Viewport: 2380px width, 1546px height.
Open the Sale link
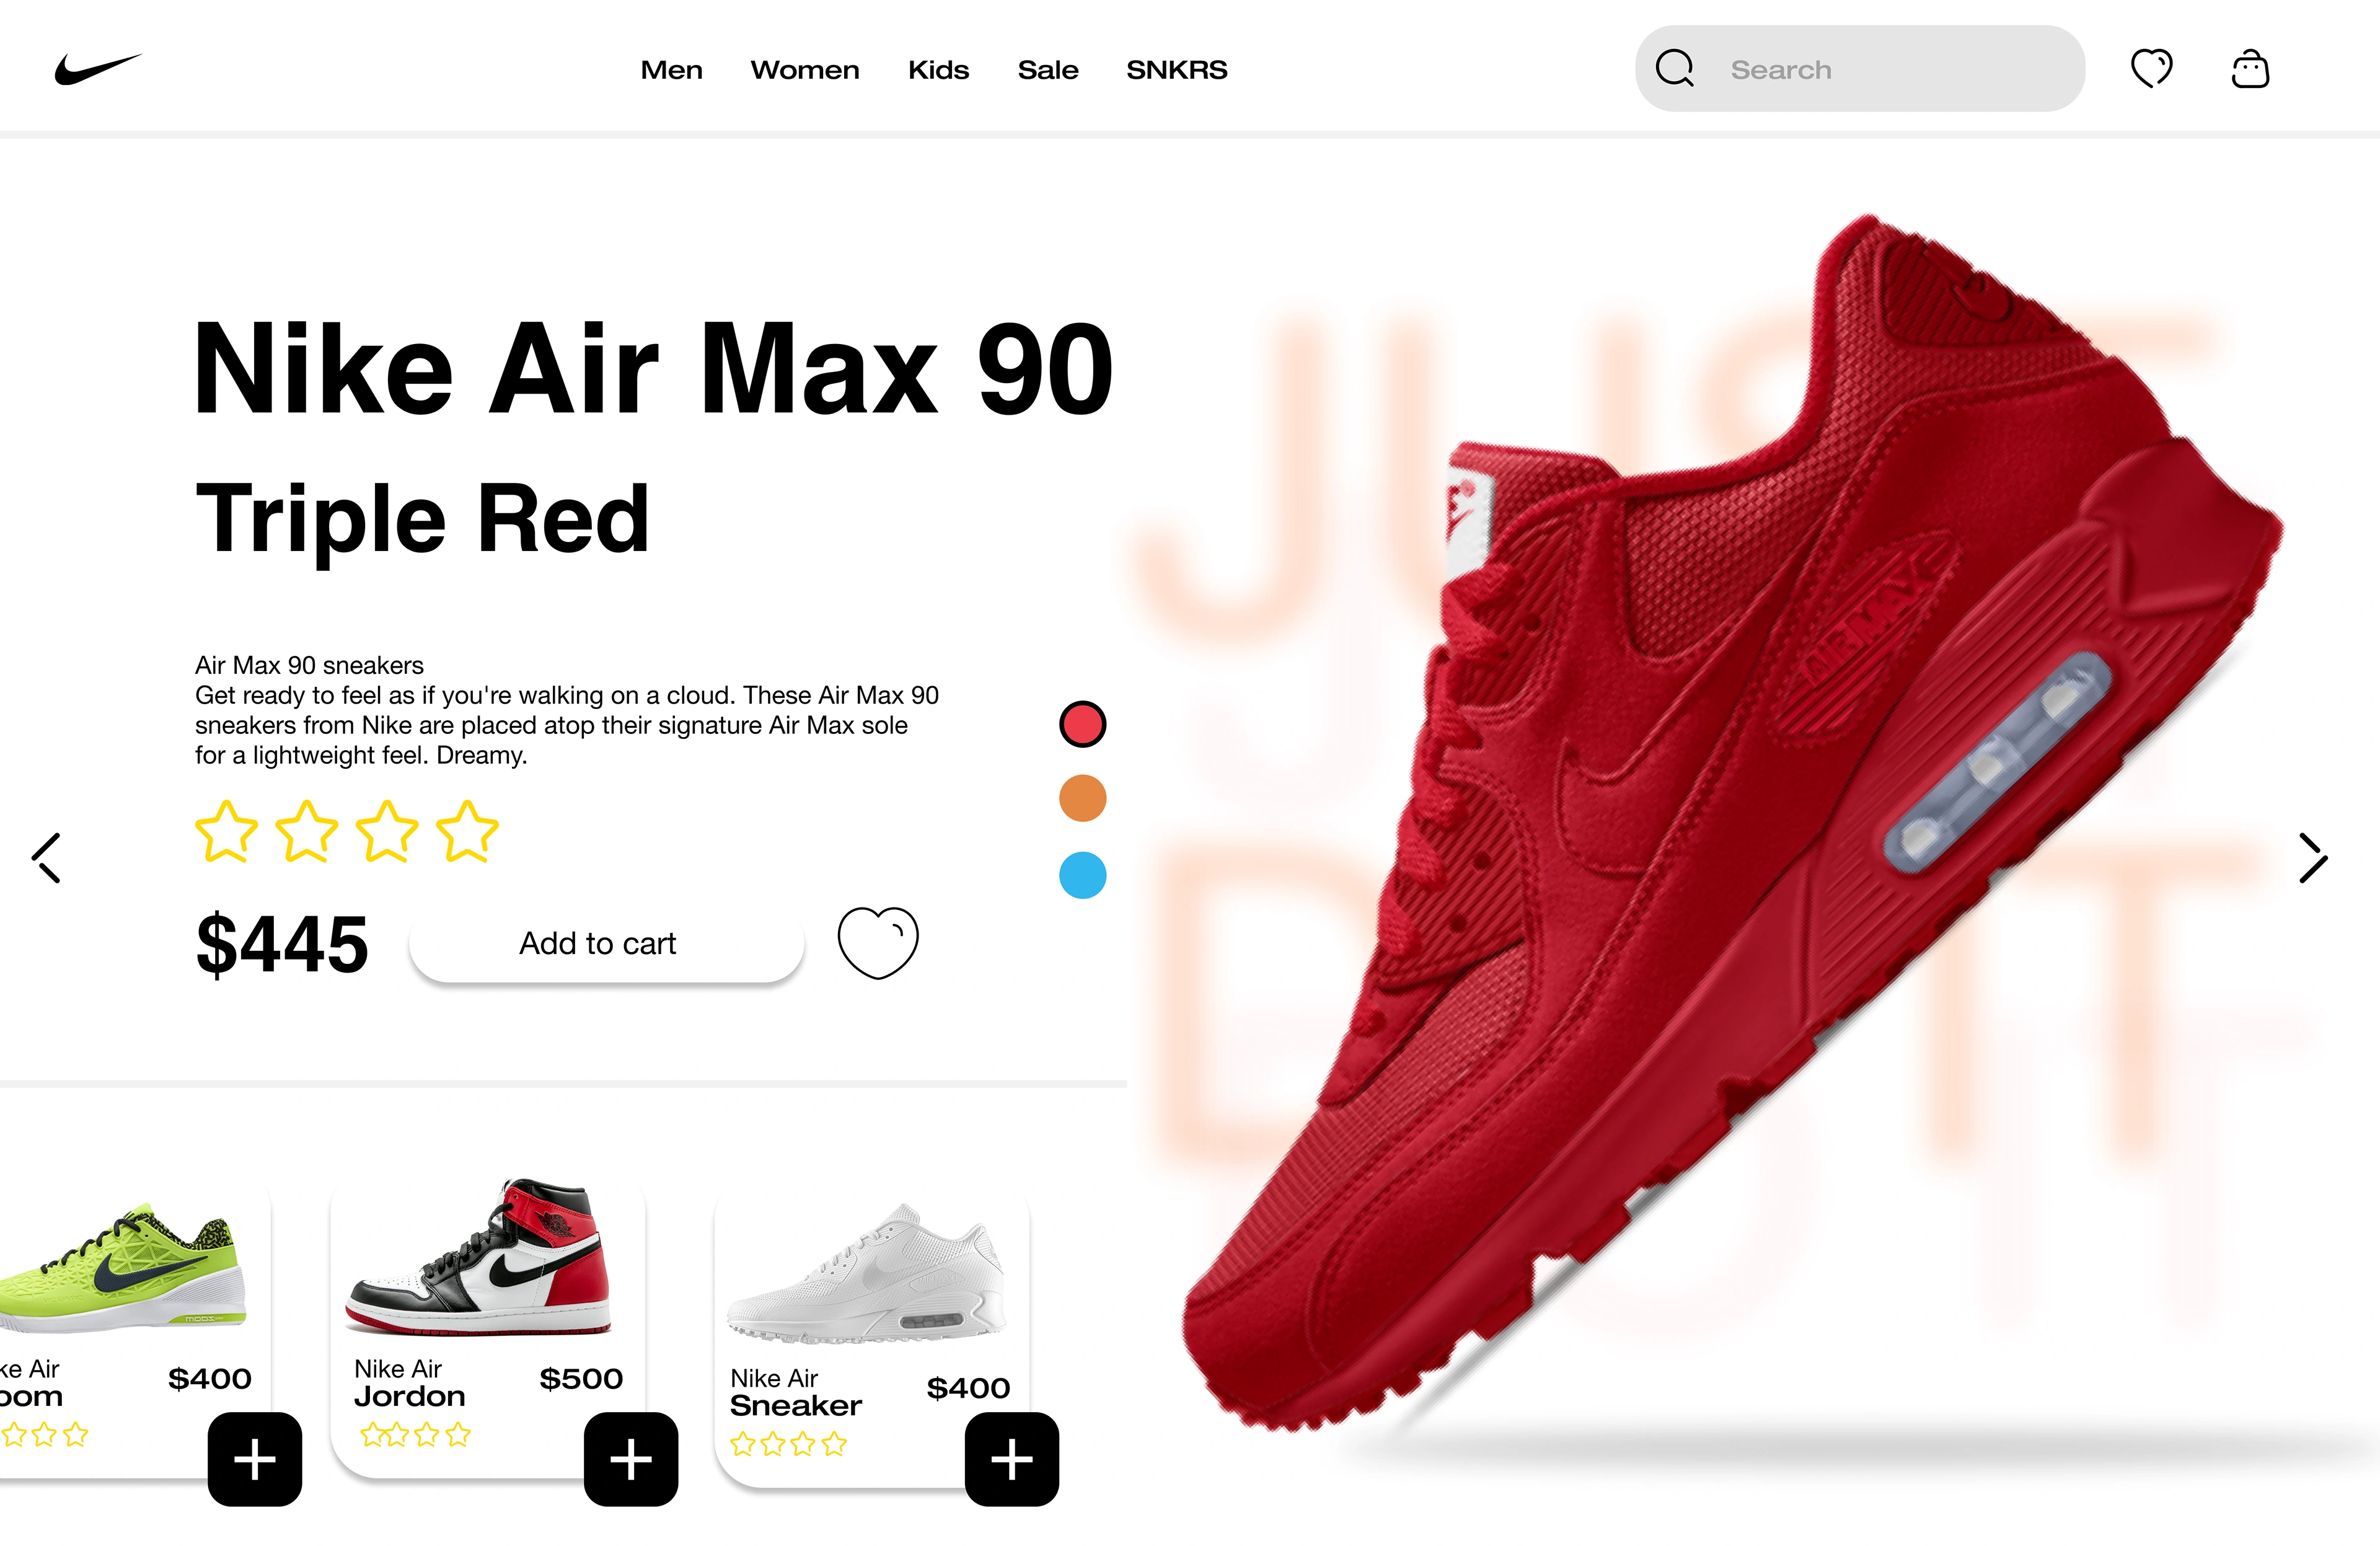1048,70
